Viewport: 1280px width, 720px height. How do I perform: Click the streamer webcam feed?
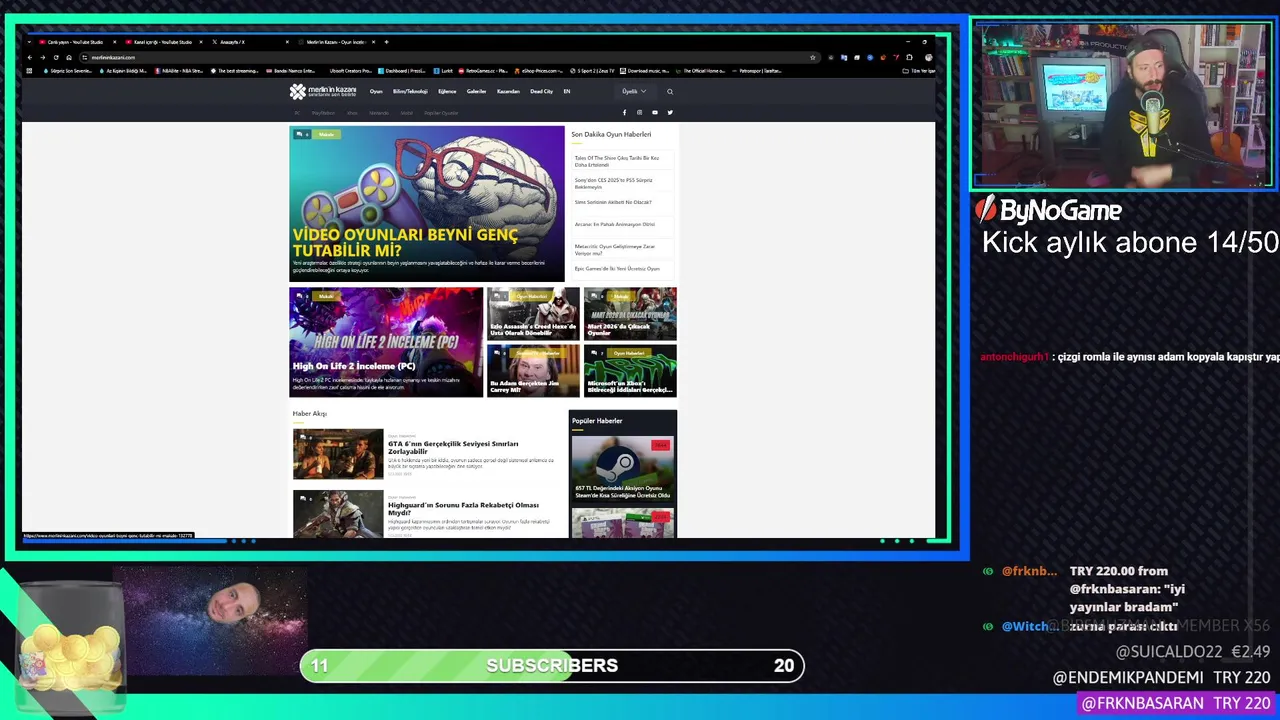(1123, 105)
